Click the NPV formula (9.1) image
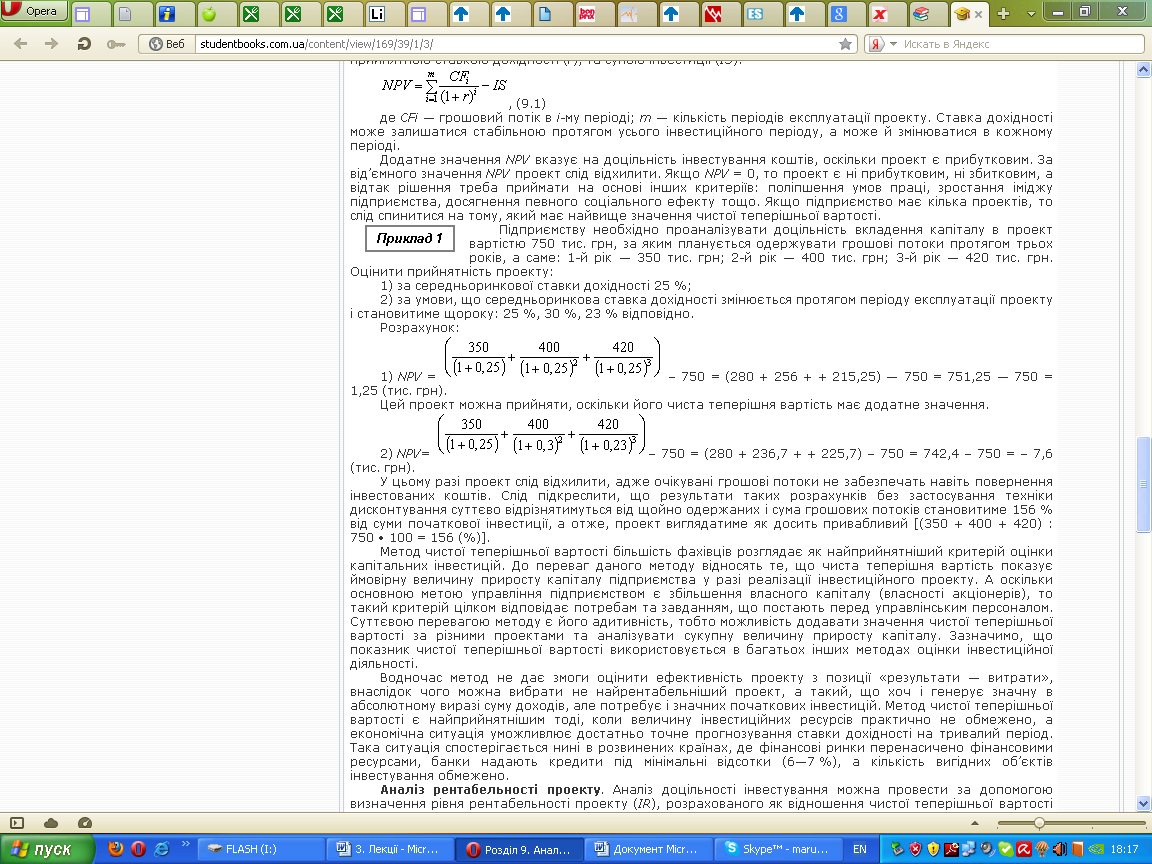 445,86
